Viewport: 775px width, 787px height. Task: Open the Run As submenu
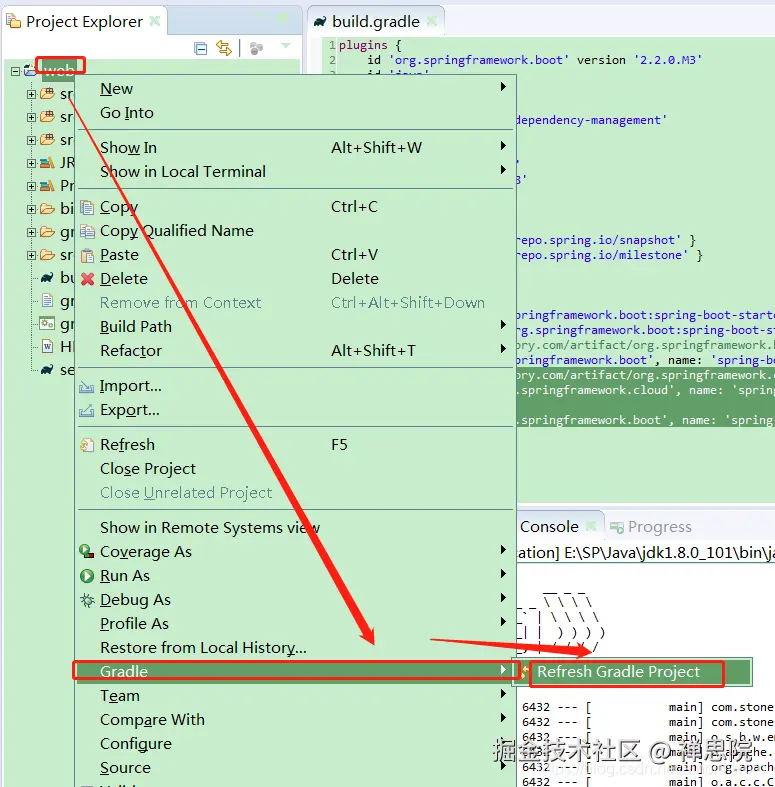click(x=296, y=576)
